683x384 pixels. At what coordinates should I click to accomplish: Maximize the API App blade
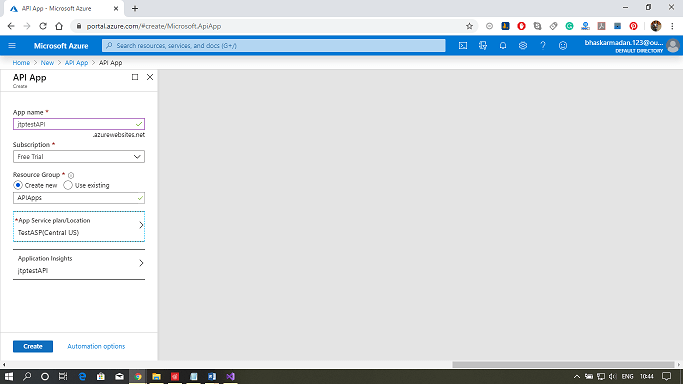(x=135, y=77)
